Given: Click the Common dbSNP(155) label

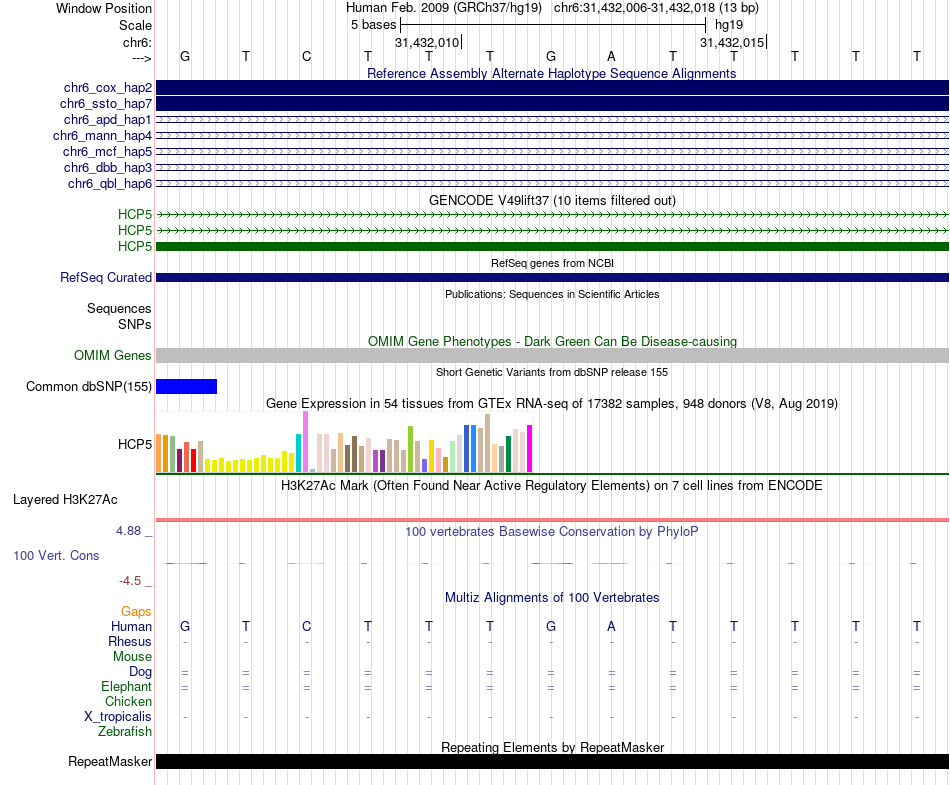Looking at the screenshot, I should point(89,386).
